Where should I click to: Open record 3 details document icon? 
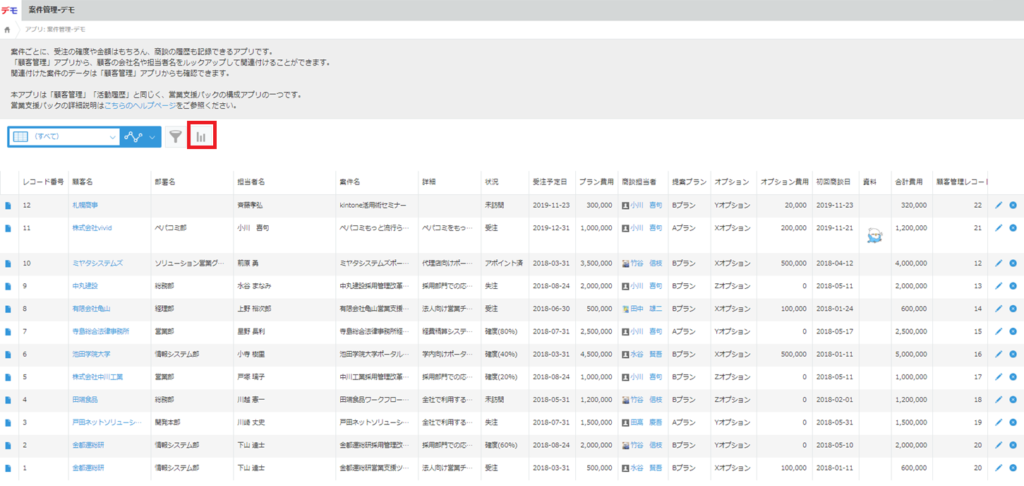[x=8, y=423]
